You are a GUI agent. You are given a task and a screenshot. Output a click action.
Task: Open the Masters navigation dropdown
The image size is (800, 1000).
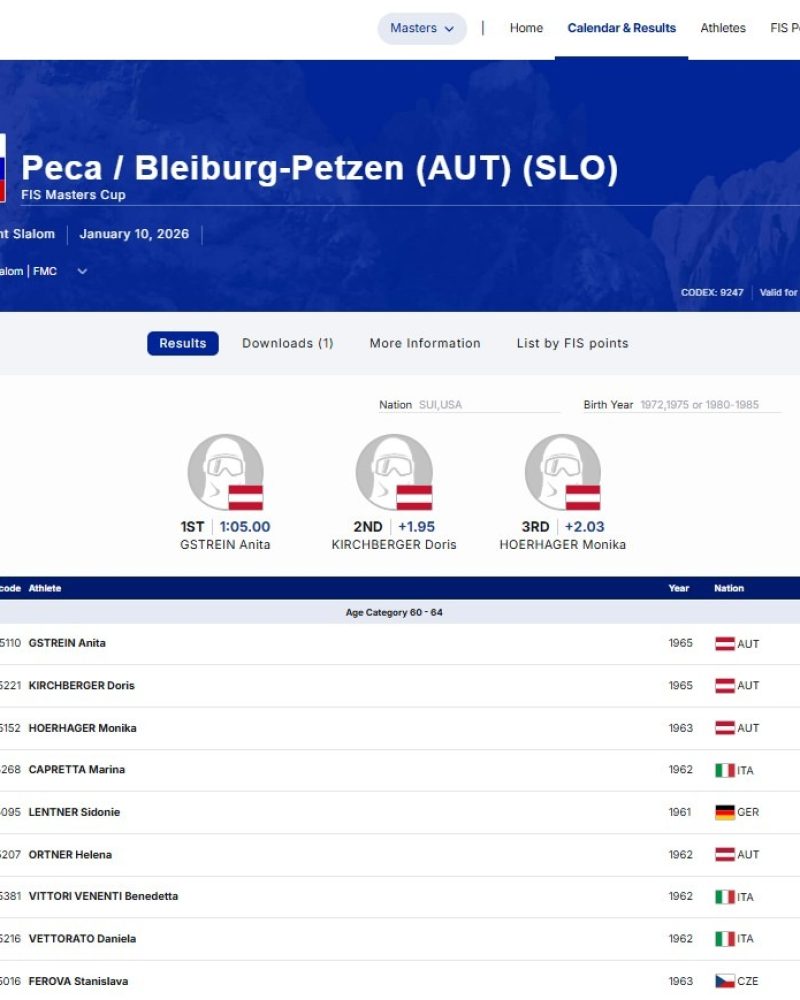point(421,28)
